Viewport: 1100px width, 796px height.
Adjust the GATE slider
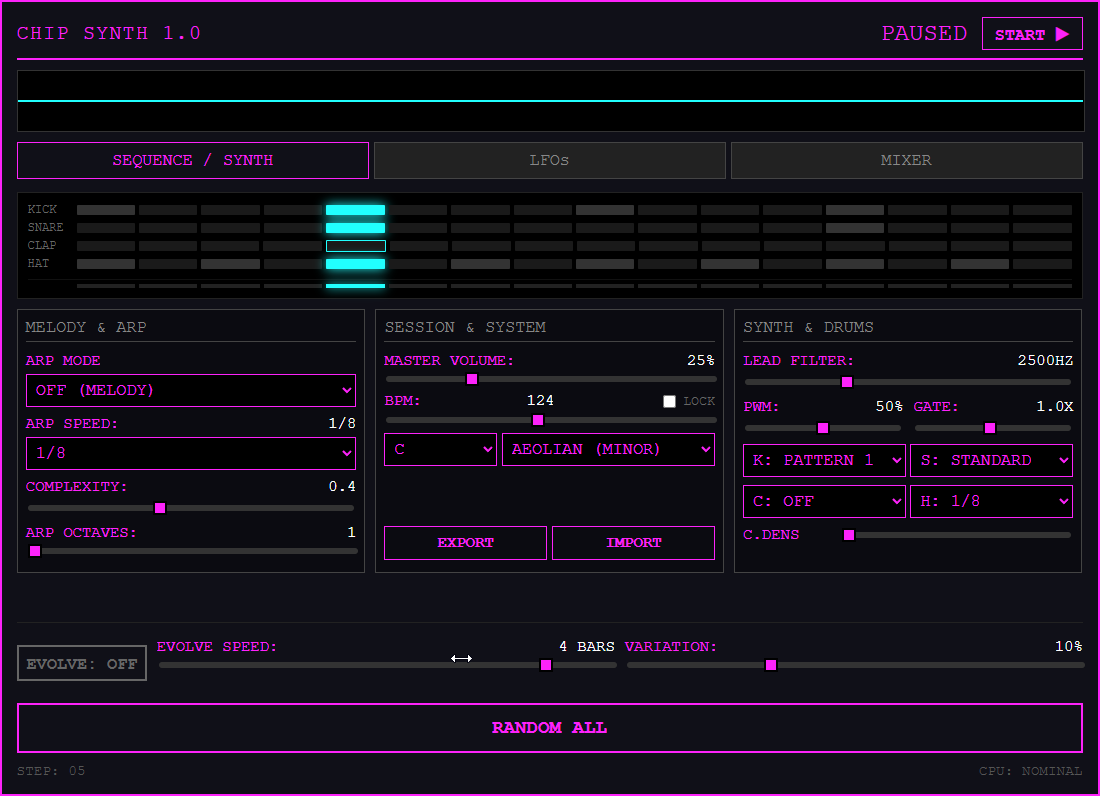[993, 428]
